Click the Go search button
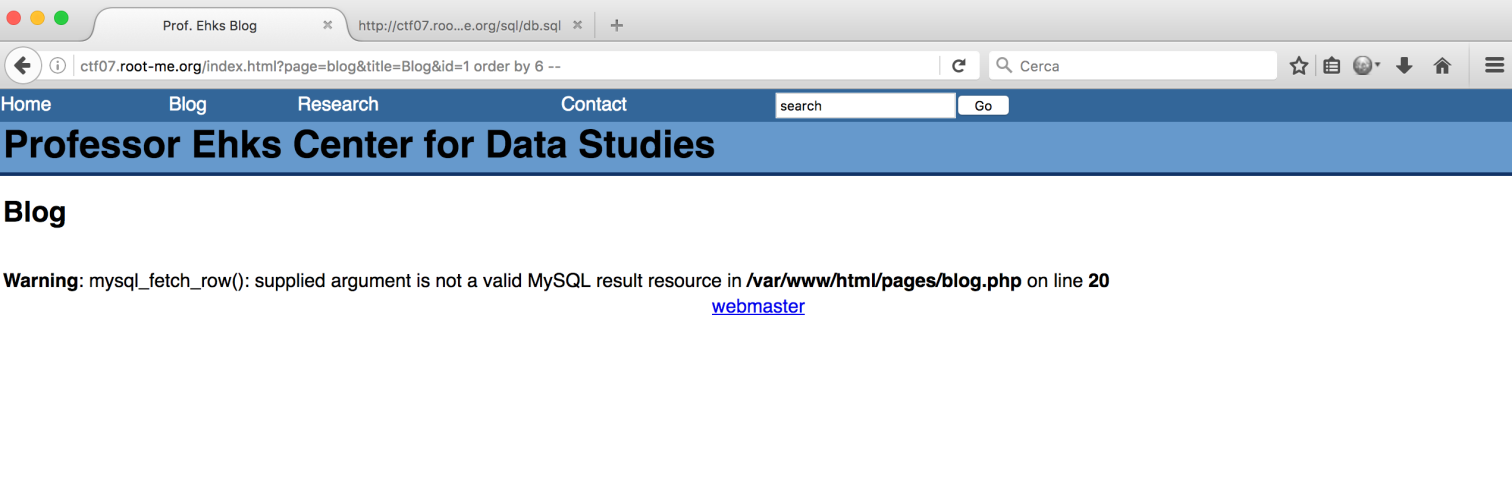Image resolution: width=1512 pixels, height=482 pixels. [x=983, y=106]
